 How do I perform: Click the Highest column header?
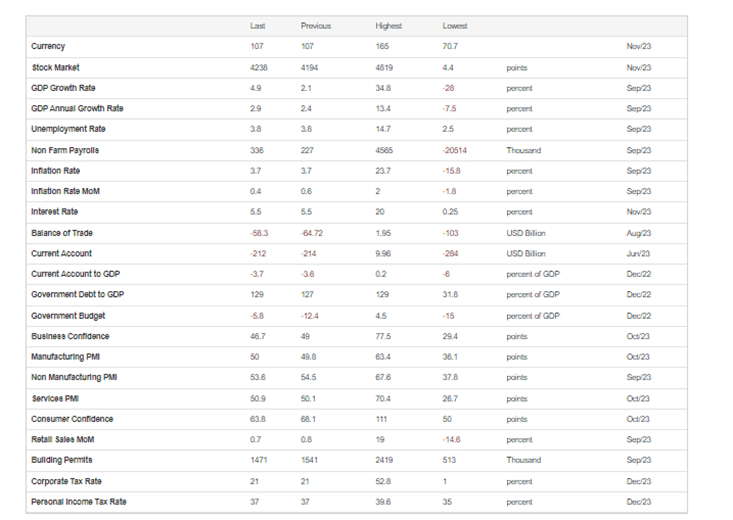pyautogui.click(x=388, y=26)
